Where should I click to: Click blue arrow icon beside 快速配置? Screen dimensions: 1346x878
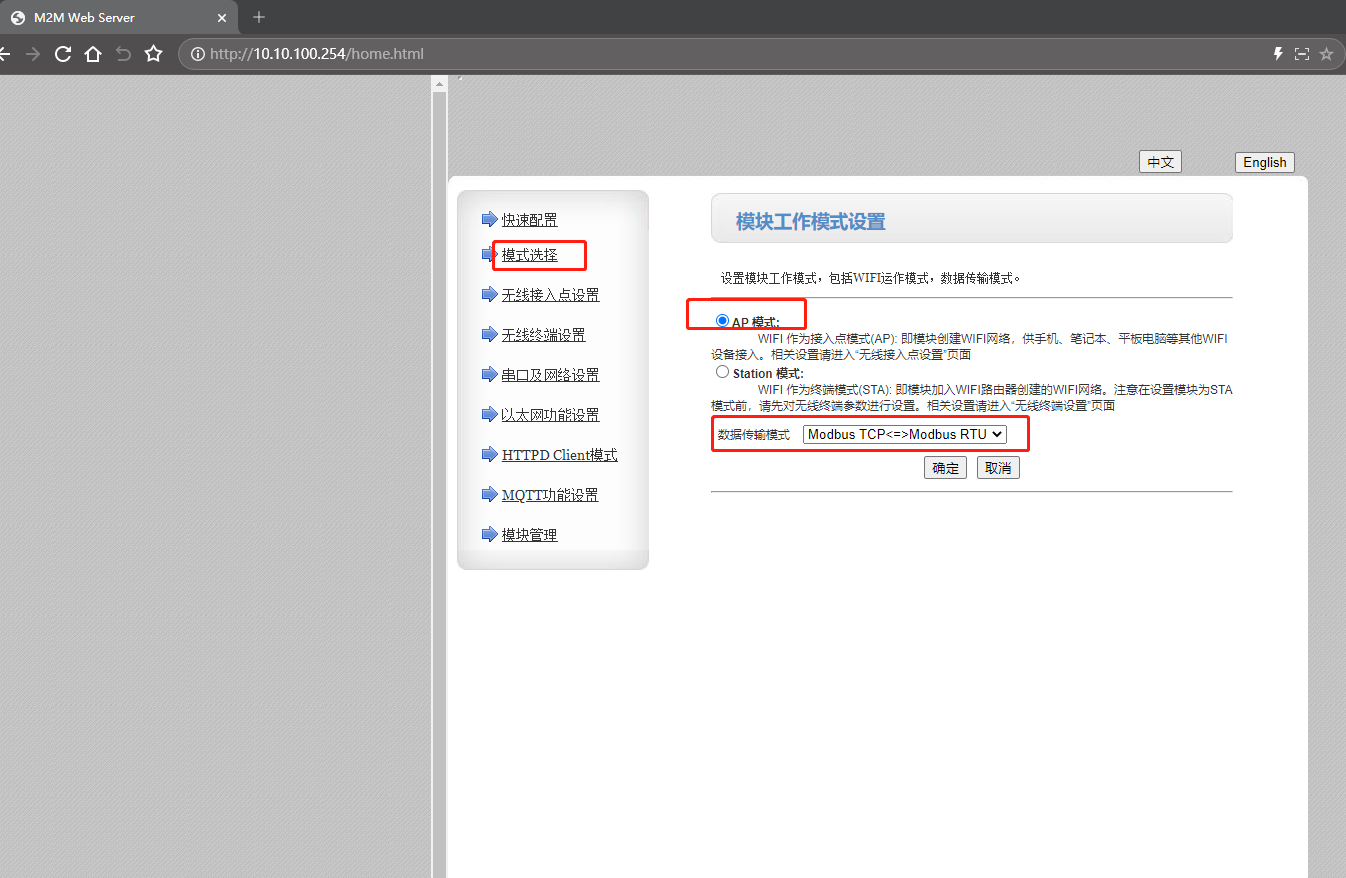[489, 219]
